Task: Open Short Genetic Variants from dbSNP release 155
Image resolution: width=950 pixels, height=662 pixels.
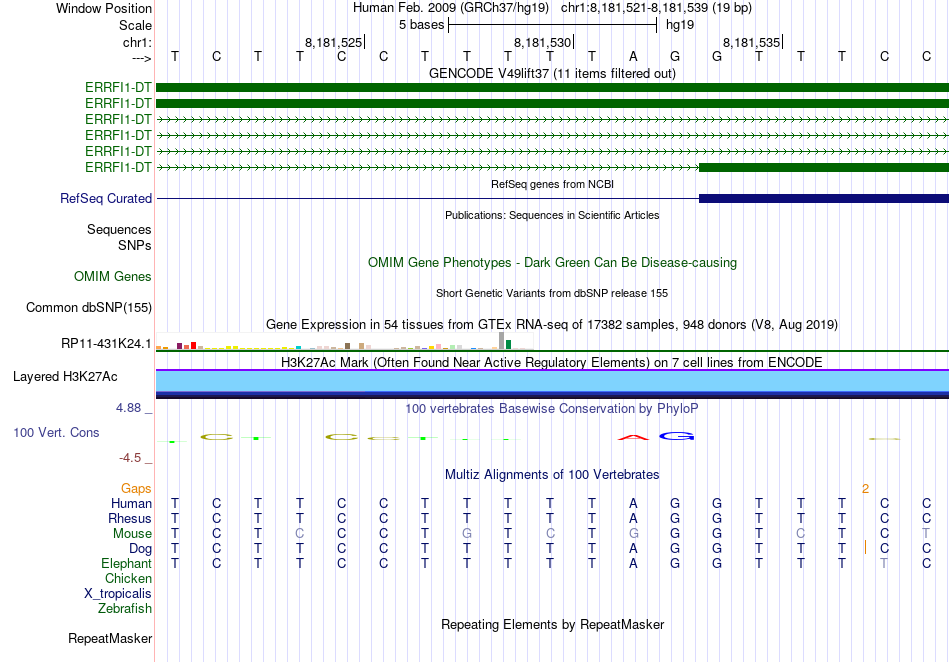Action: 552,293
